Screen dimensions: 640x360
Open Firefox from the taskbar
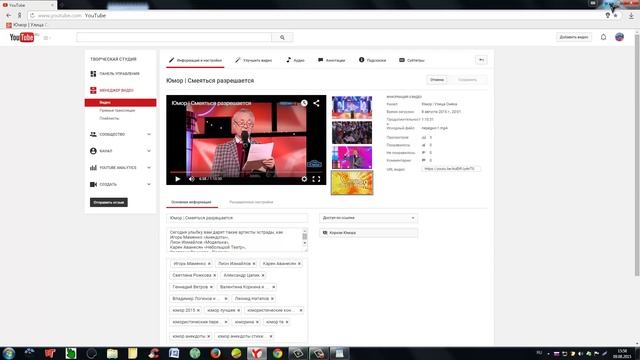click(216, 353)
